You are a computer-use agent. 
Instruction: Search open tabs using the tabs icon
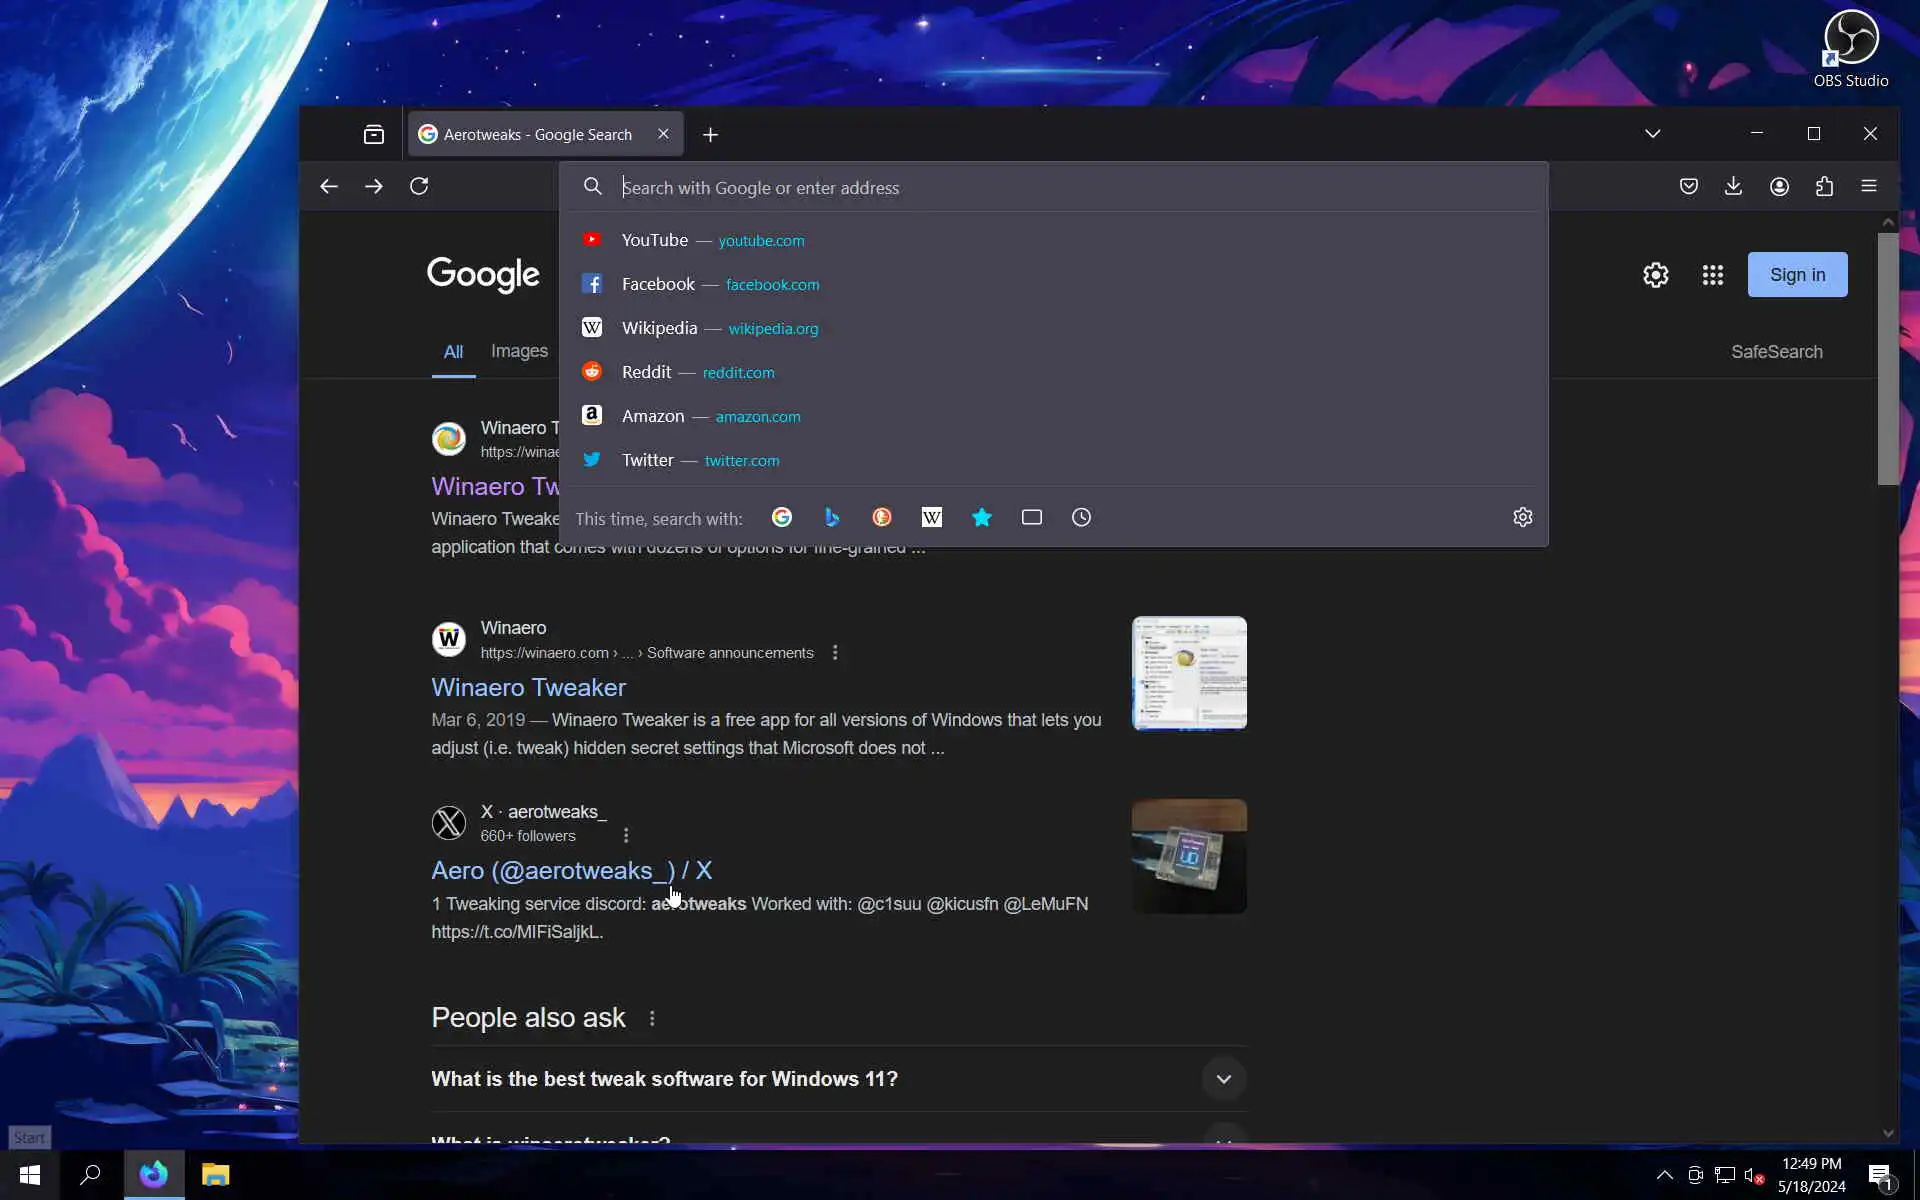coord(1031,517)
